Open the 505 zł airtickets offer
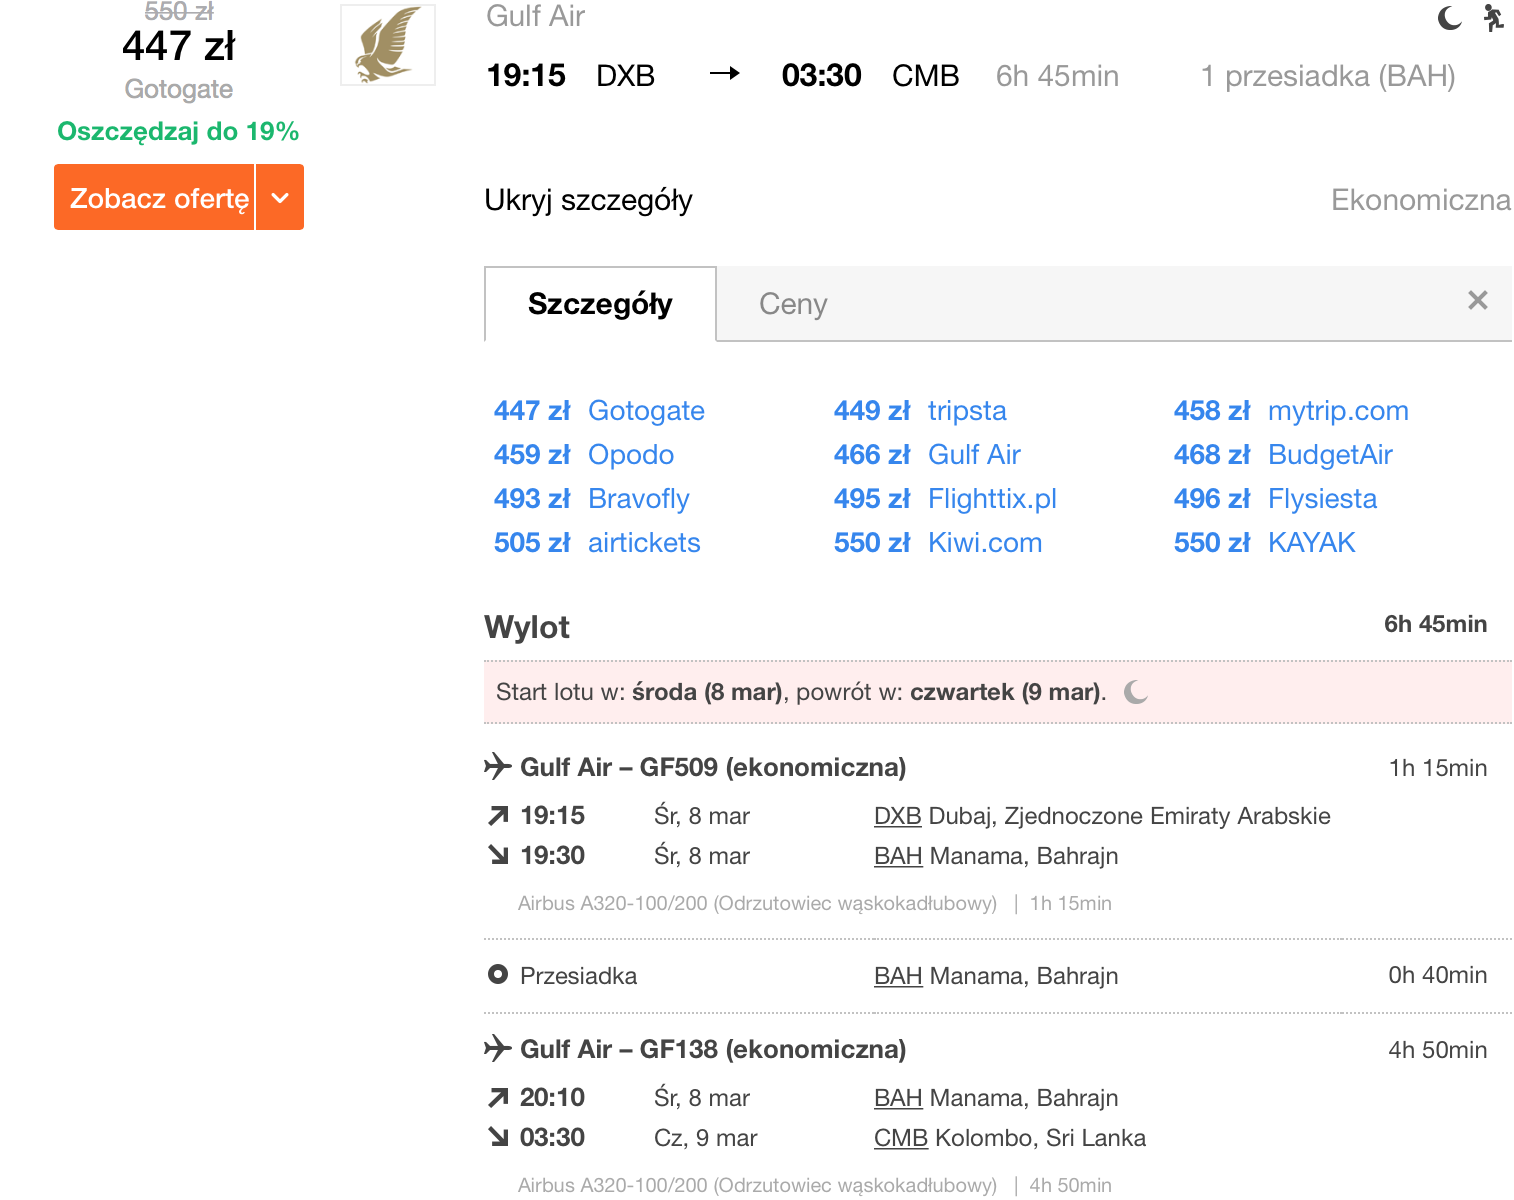Image resolution: width=1514 pixels, height=1200 pixels. tap(597, 543)
